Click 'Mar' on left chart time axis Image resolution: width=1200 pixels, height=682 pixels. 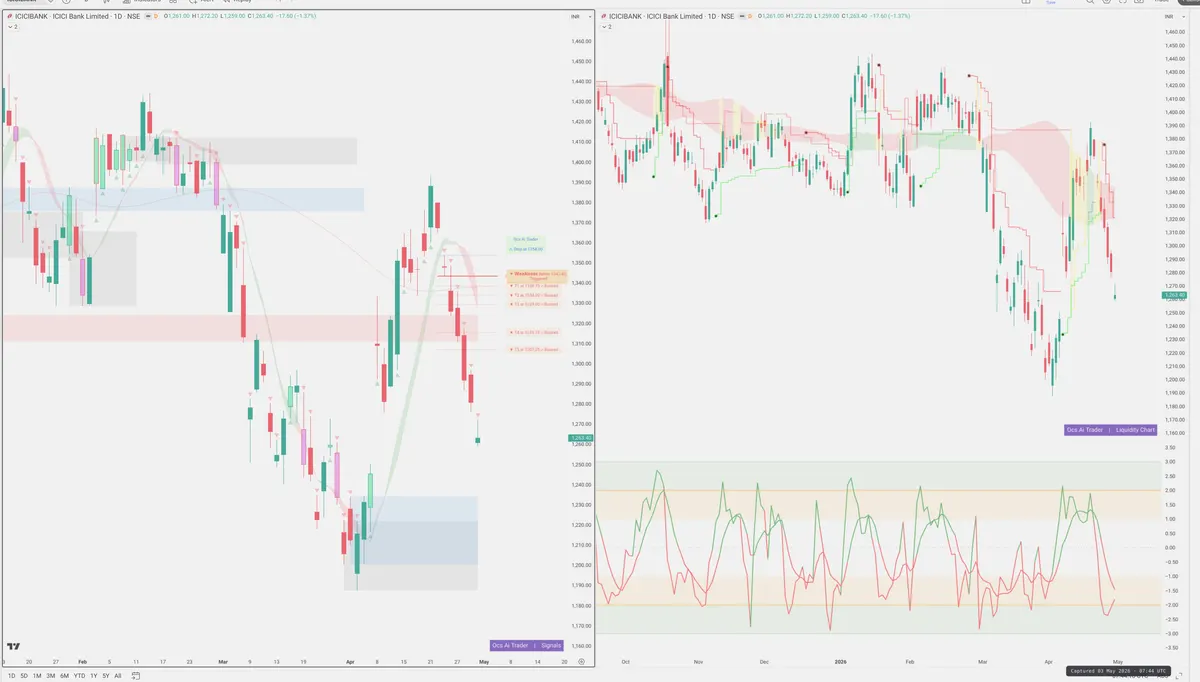[x=223, y=662]
